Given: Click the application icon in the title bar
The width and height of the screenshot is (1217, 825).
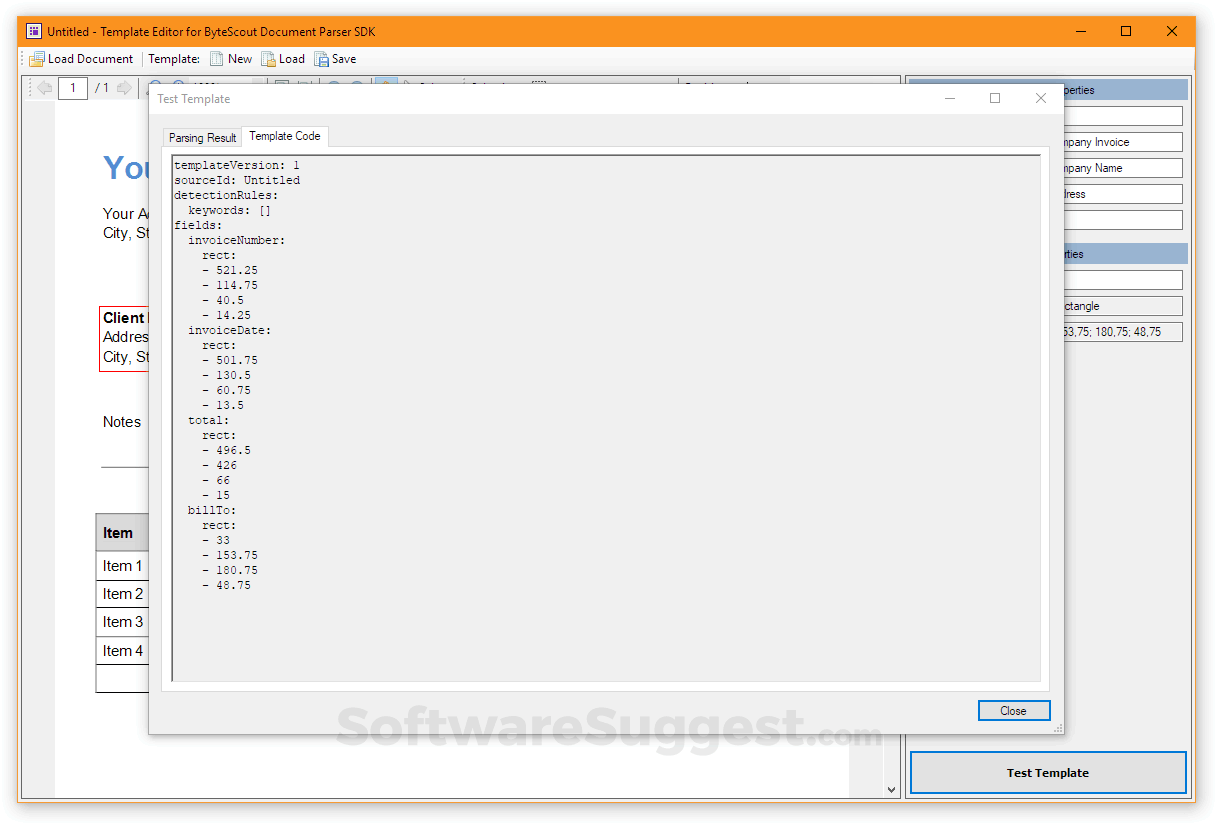Looking at the screenshot, I should (x=33, y=31).
